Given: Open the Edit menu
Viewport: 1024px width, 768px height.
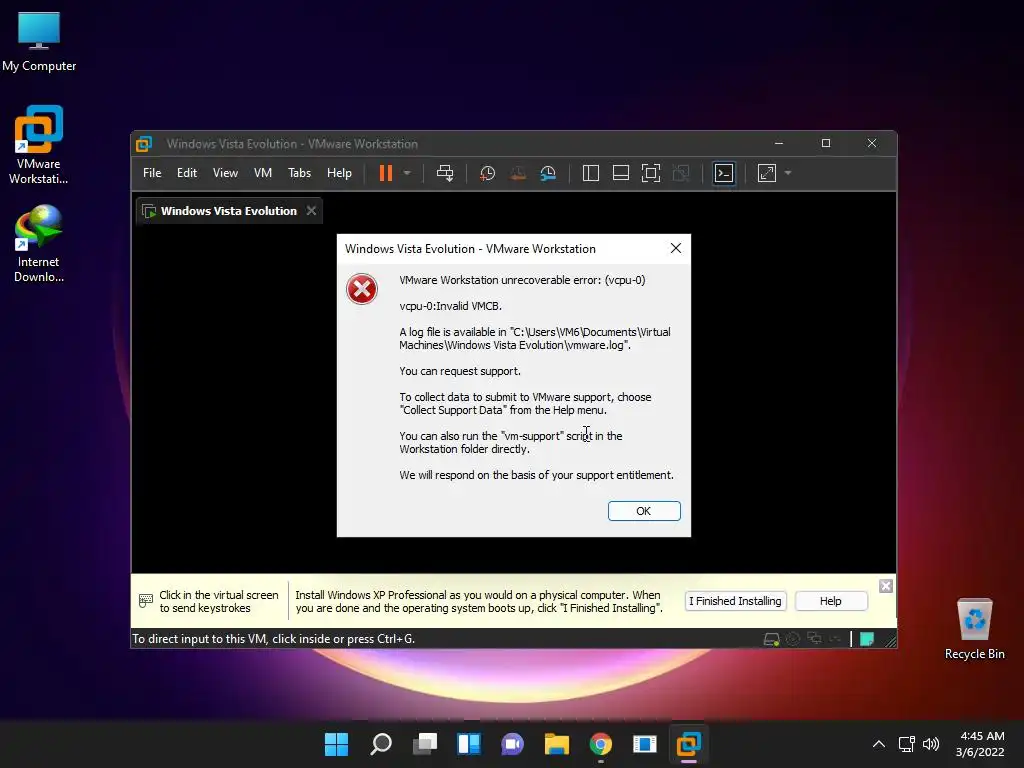Looking at the screenshot, I should (187, 173).
